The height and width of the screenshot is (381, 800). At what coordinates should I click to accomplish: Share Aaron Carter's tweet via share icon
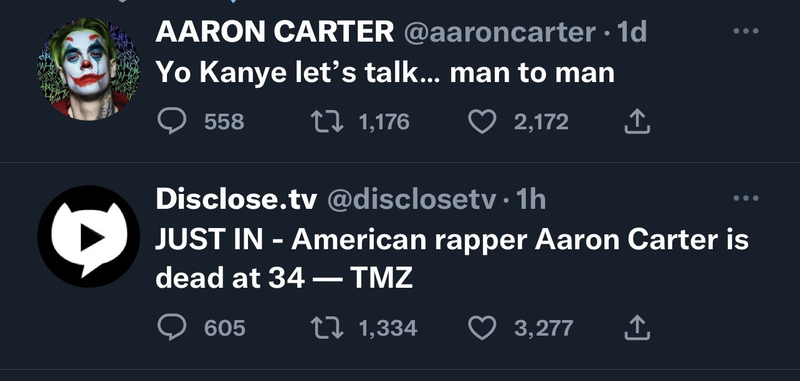[x=637, y=122]
